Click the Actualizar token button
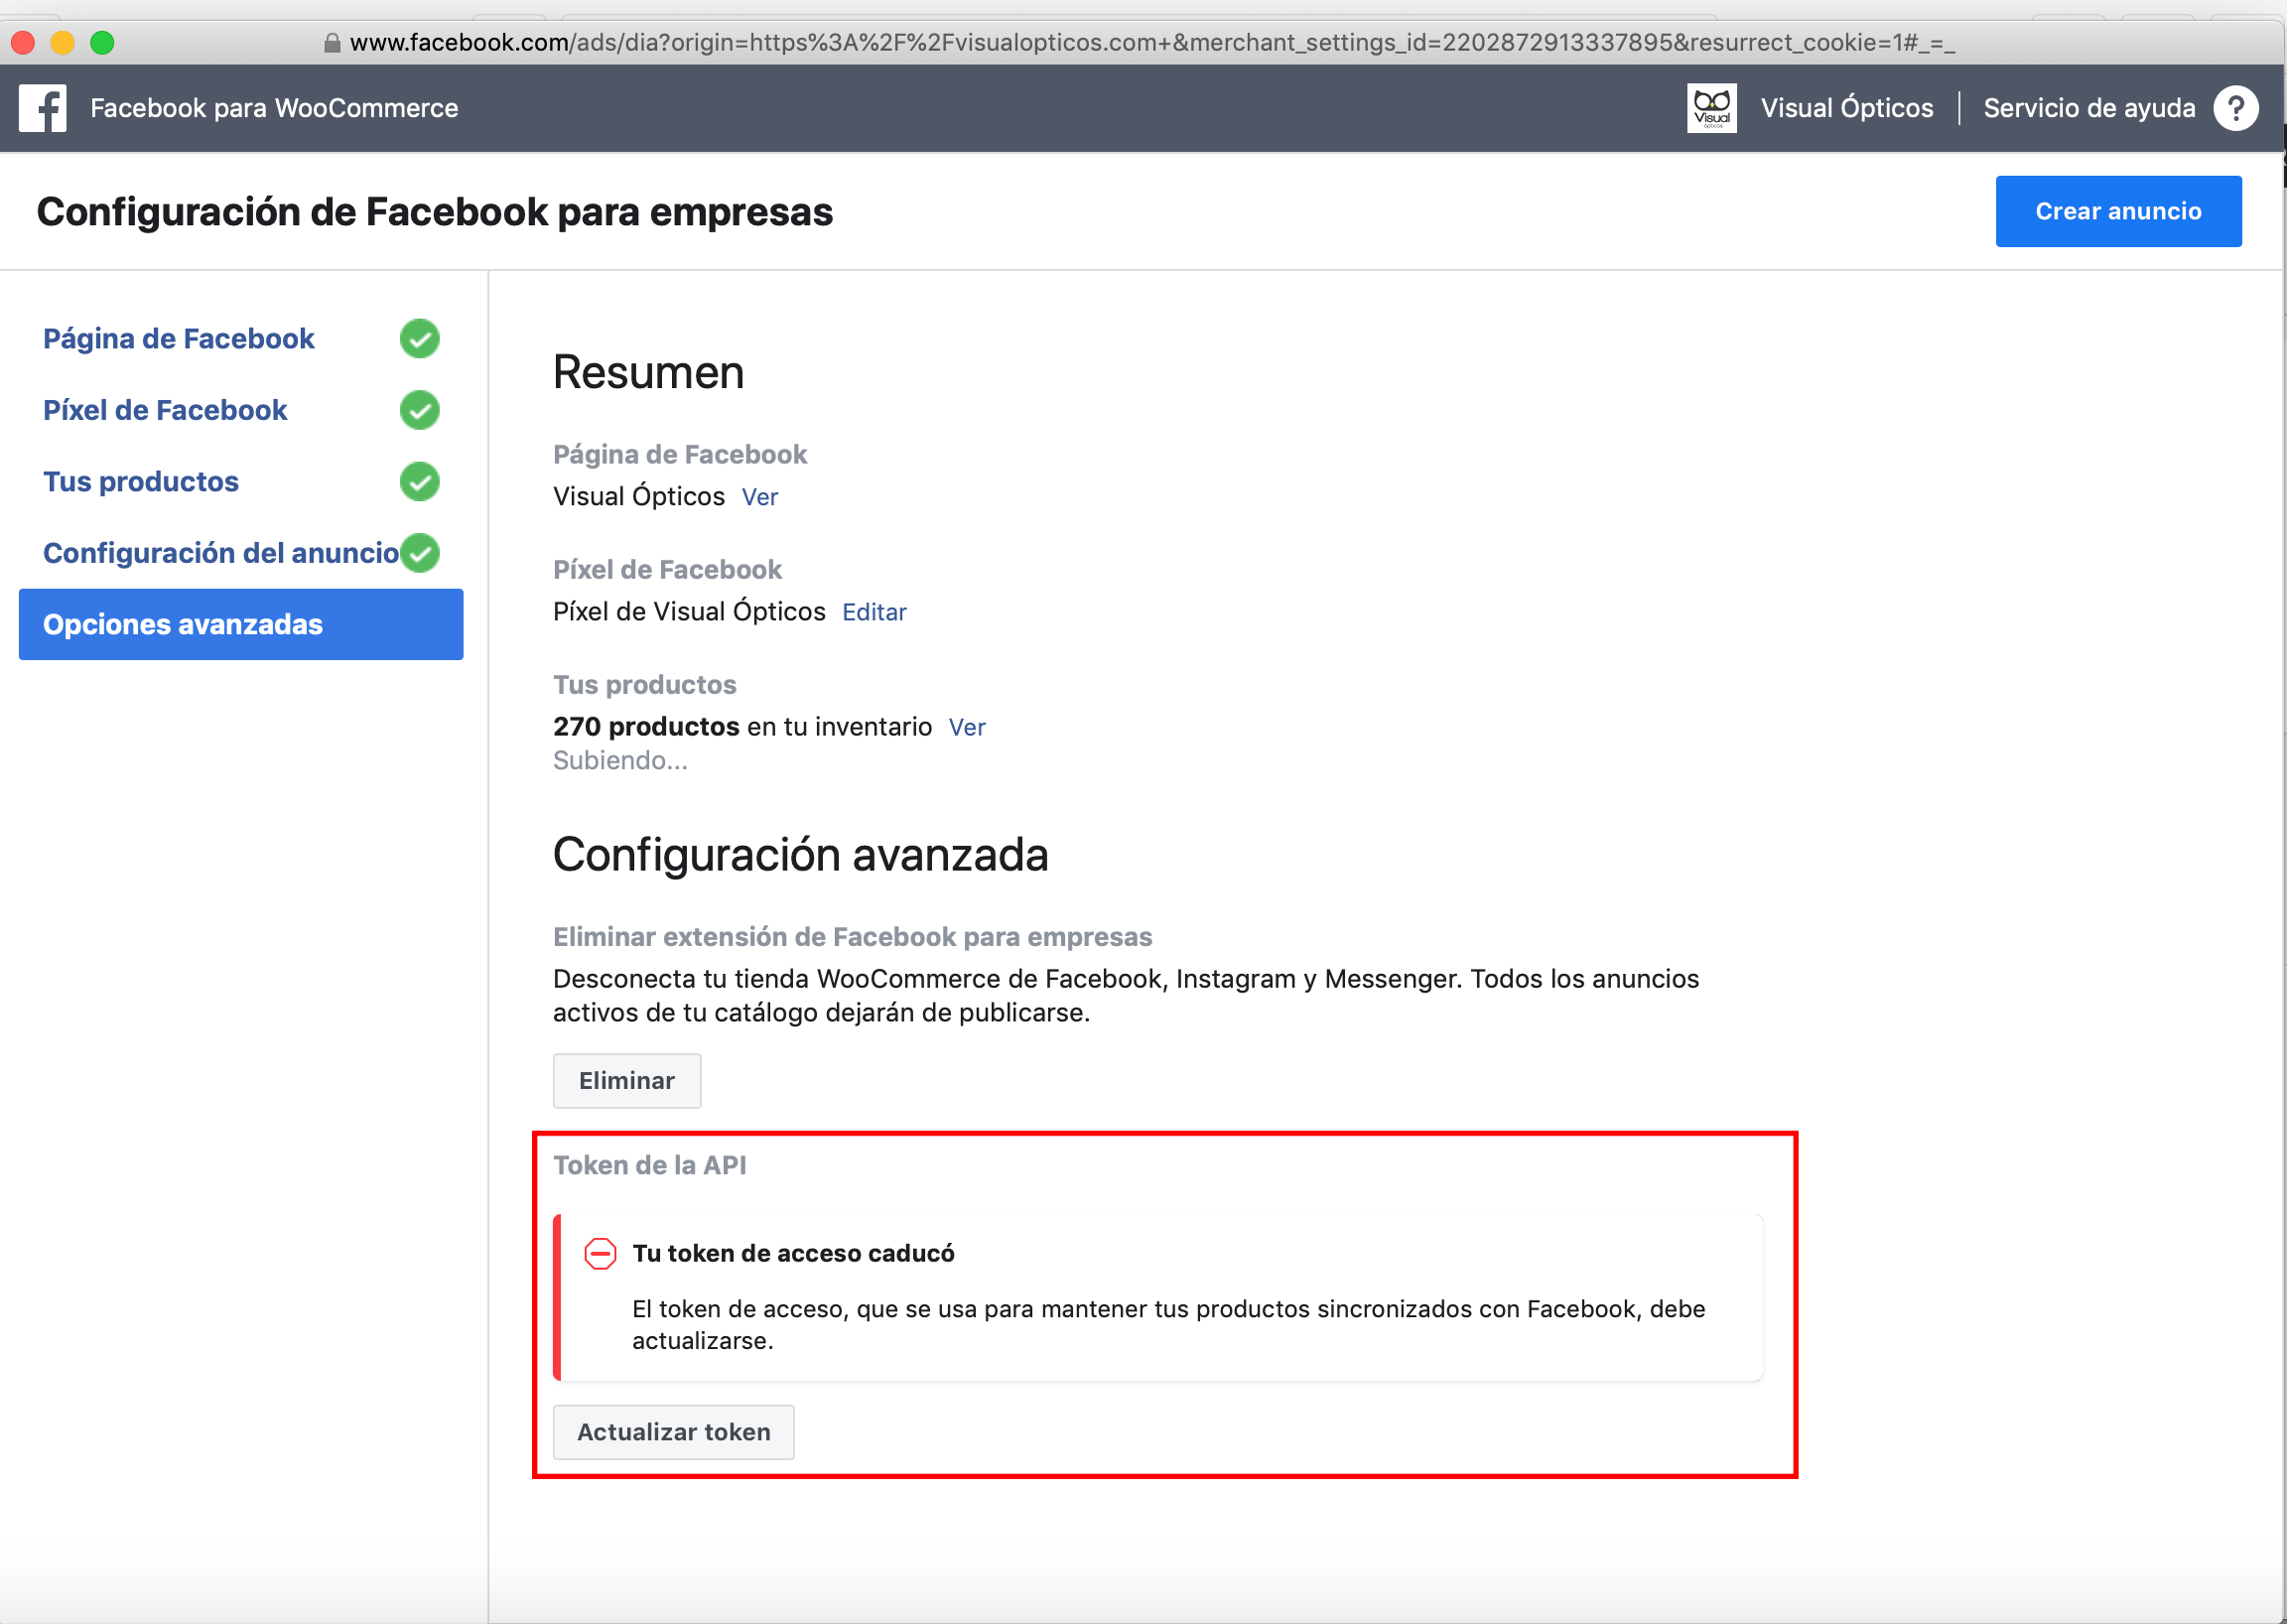Viewport: 2287px width, 1624px height. point(674,1432)
